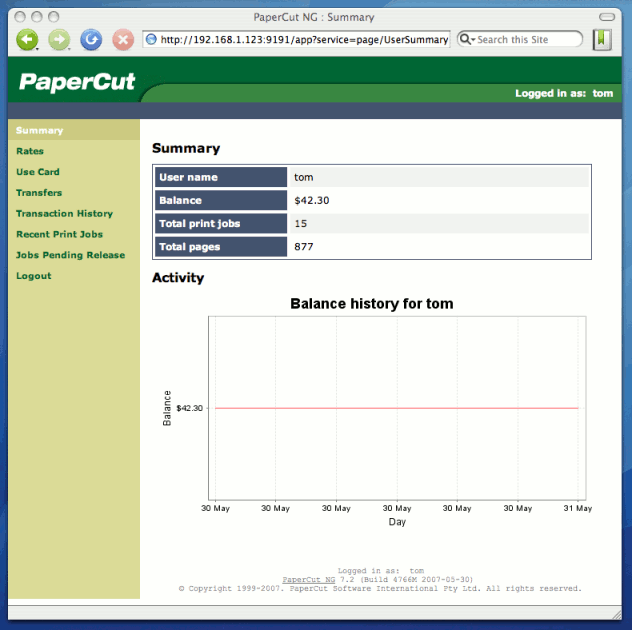632x630 pixels.
Task: Click the 31 May axis label
Action: pos(578,508)
